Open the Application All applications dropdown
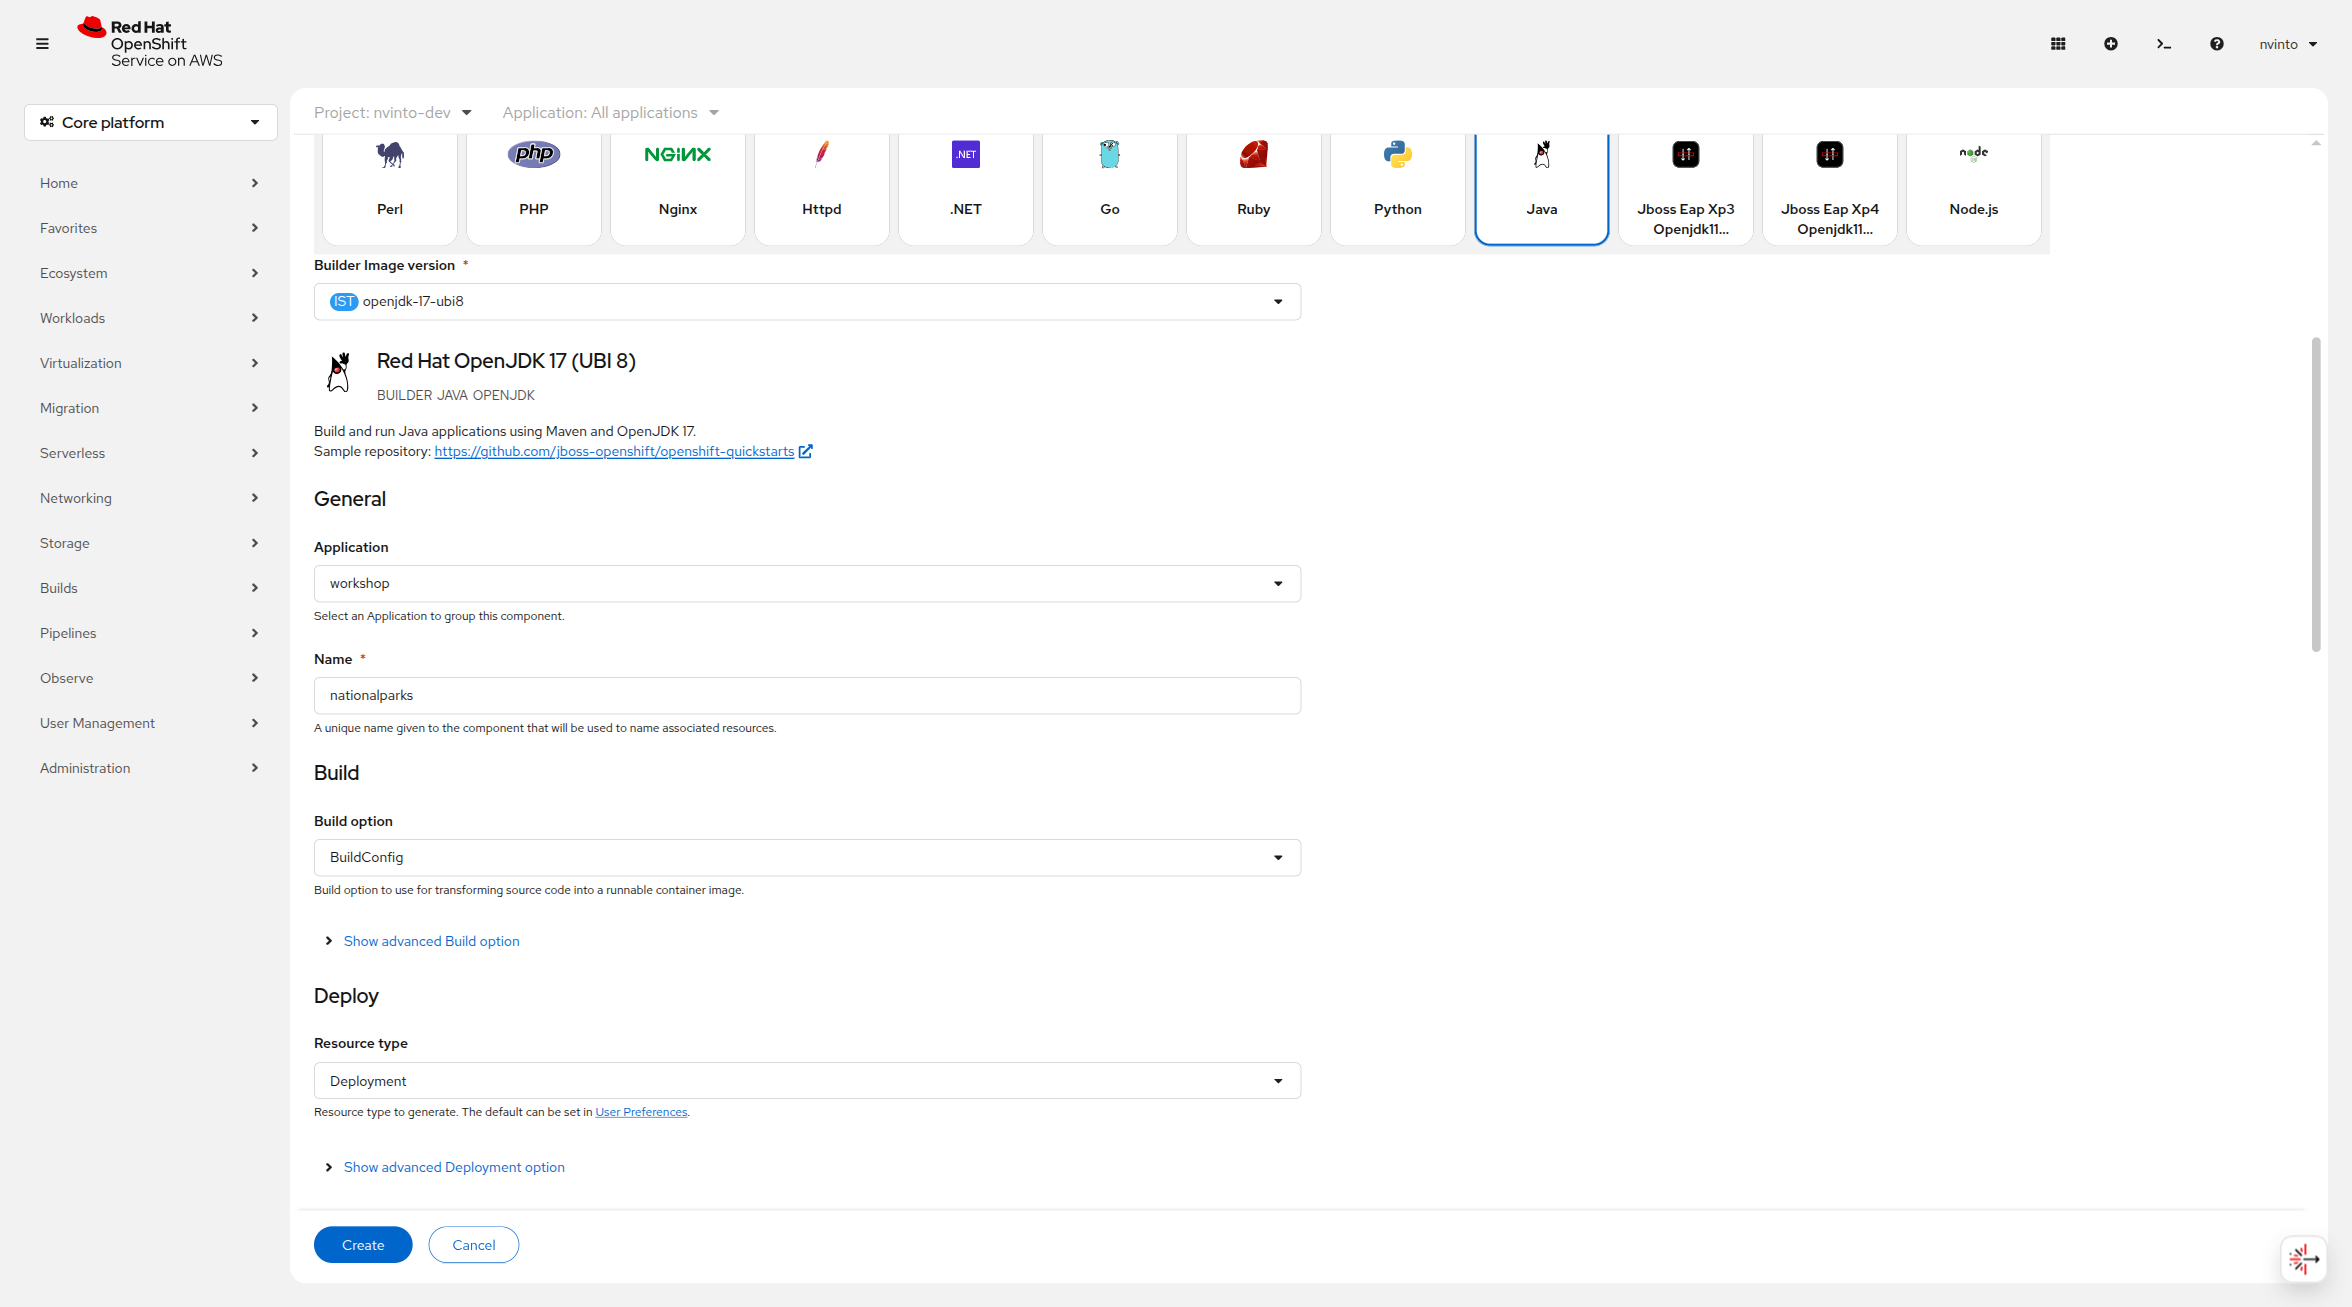Image resolution: width=2352 pixels, height=1307 pixels. click(610, 113)
